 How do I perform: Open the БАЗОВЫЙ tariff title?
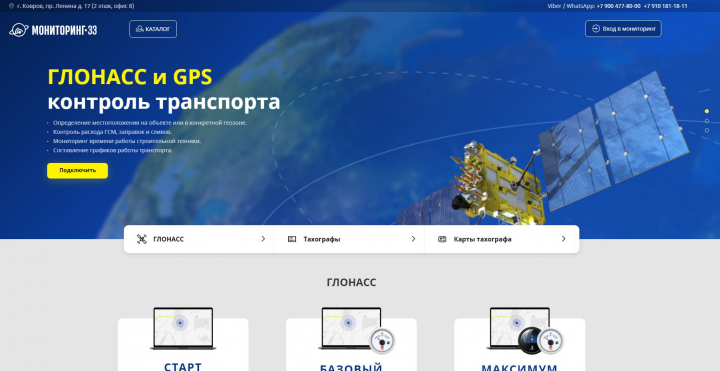[351, 367]
